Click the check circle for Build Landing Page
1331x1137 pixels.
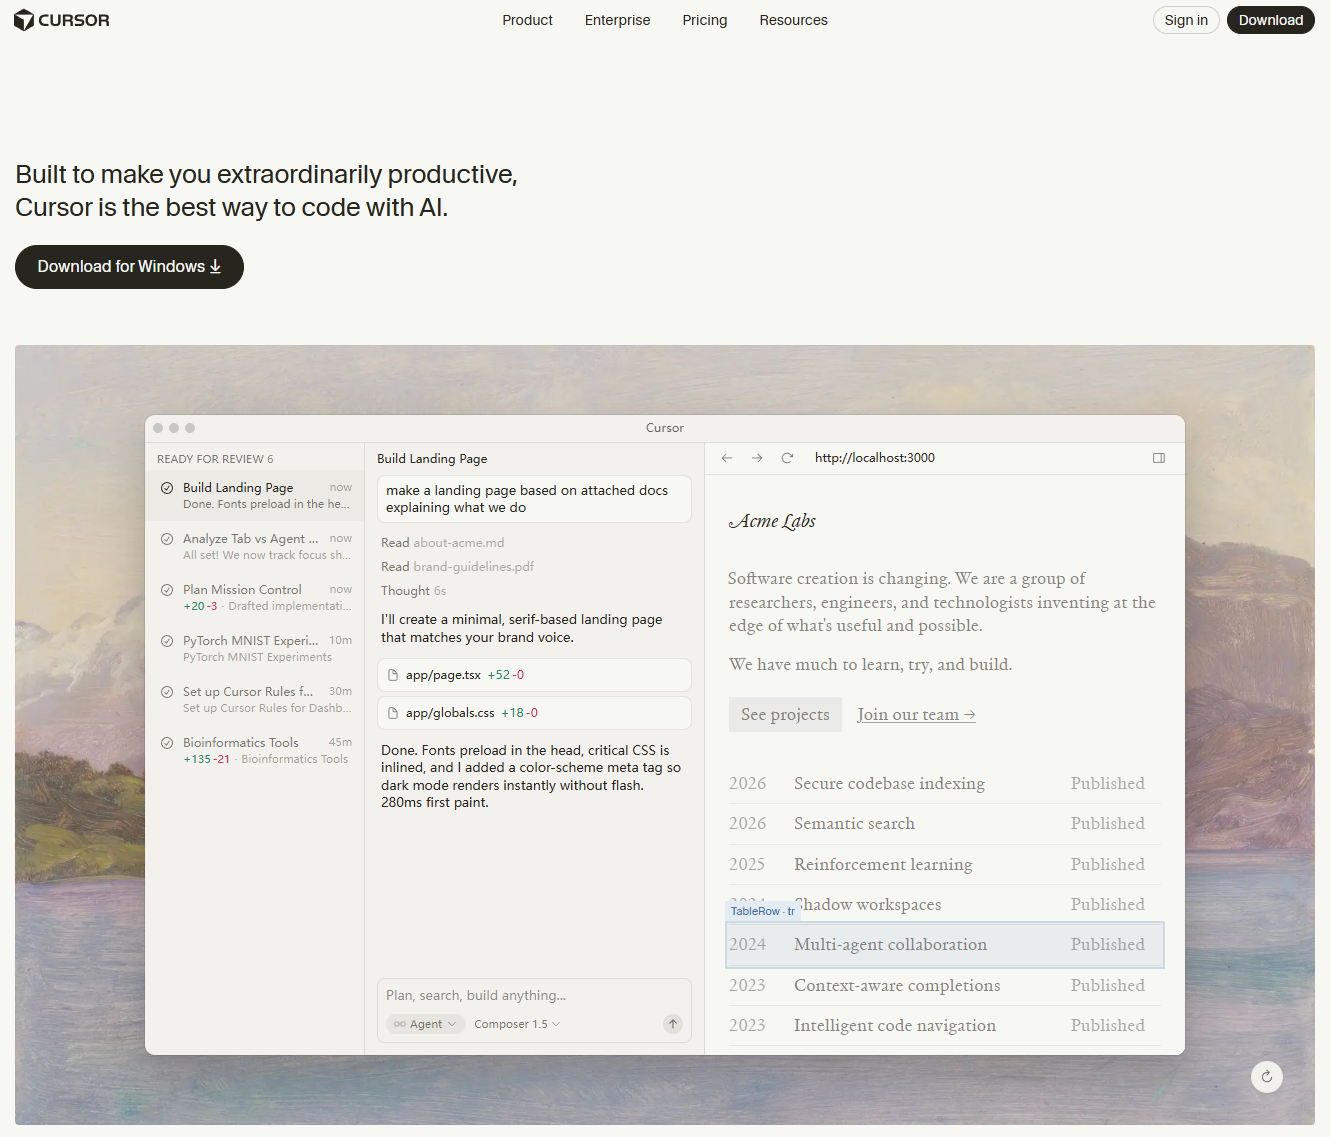[167, 488]
